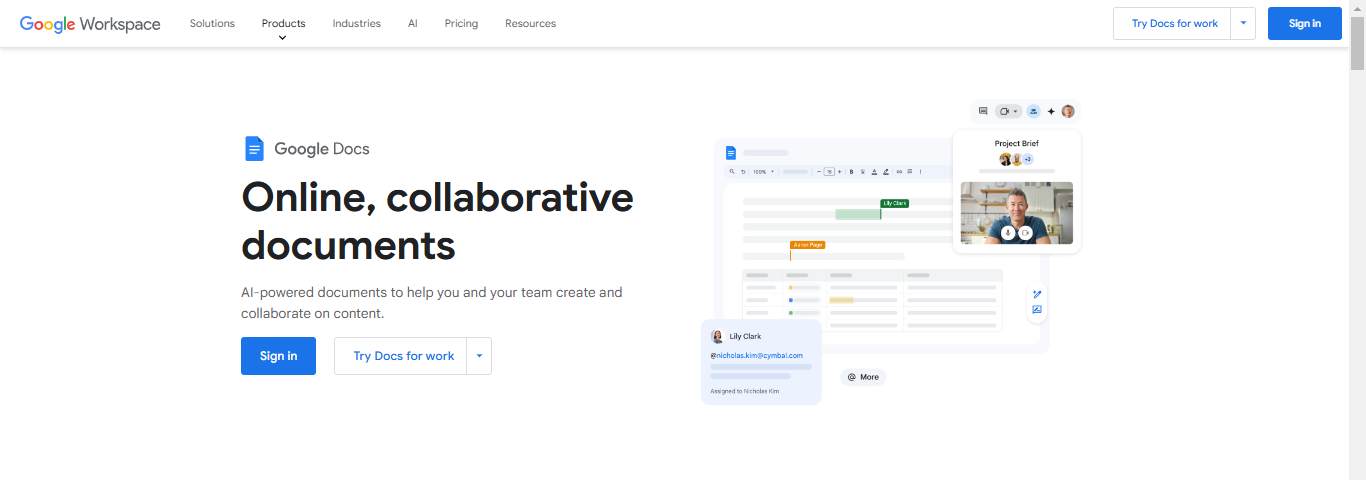Open the dropdown arrow beside hero Try Docs for work
The image size is (1366, 480).
pos(479,356)
